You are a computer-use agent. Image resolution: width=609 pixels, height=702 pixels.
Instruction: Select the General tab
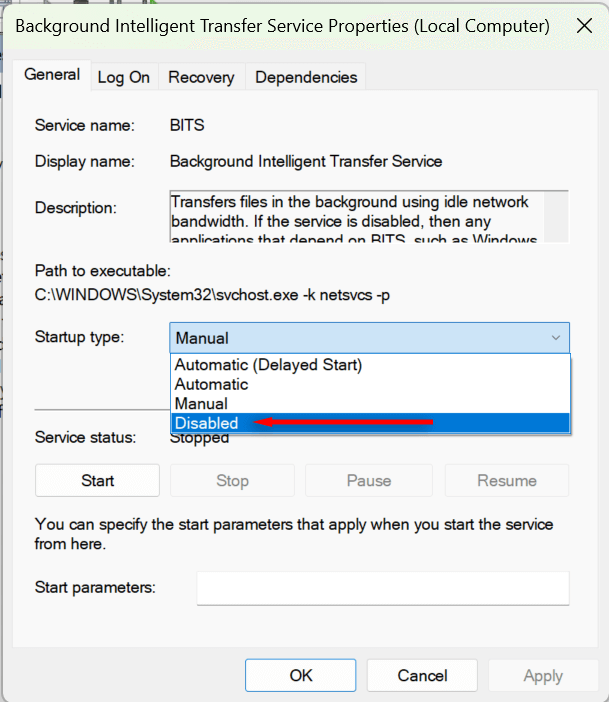[x=52, y=75]
